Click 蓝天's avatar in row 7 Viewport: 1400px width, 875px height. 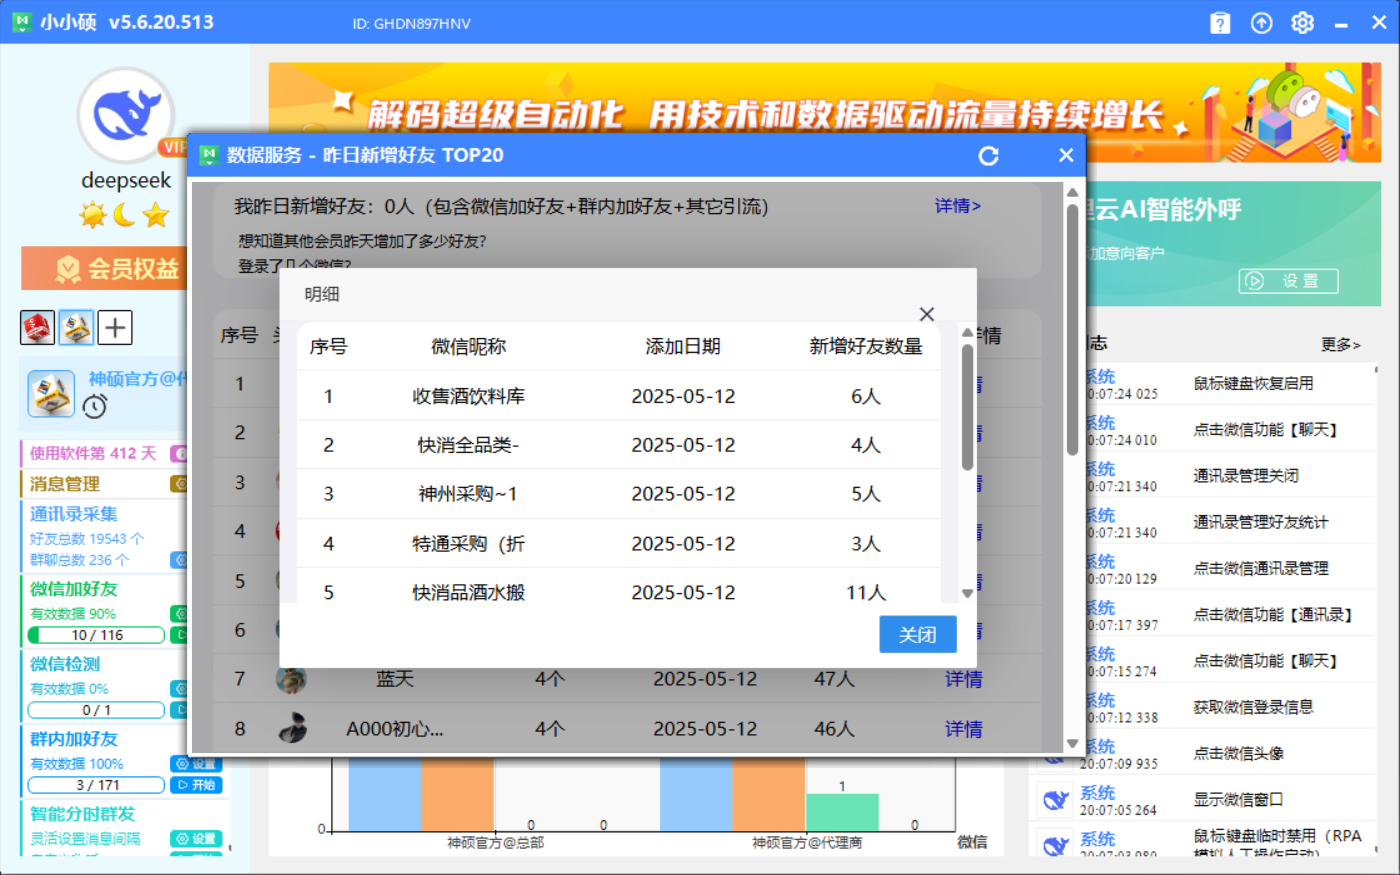tap(291, 679)
